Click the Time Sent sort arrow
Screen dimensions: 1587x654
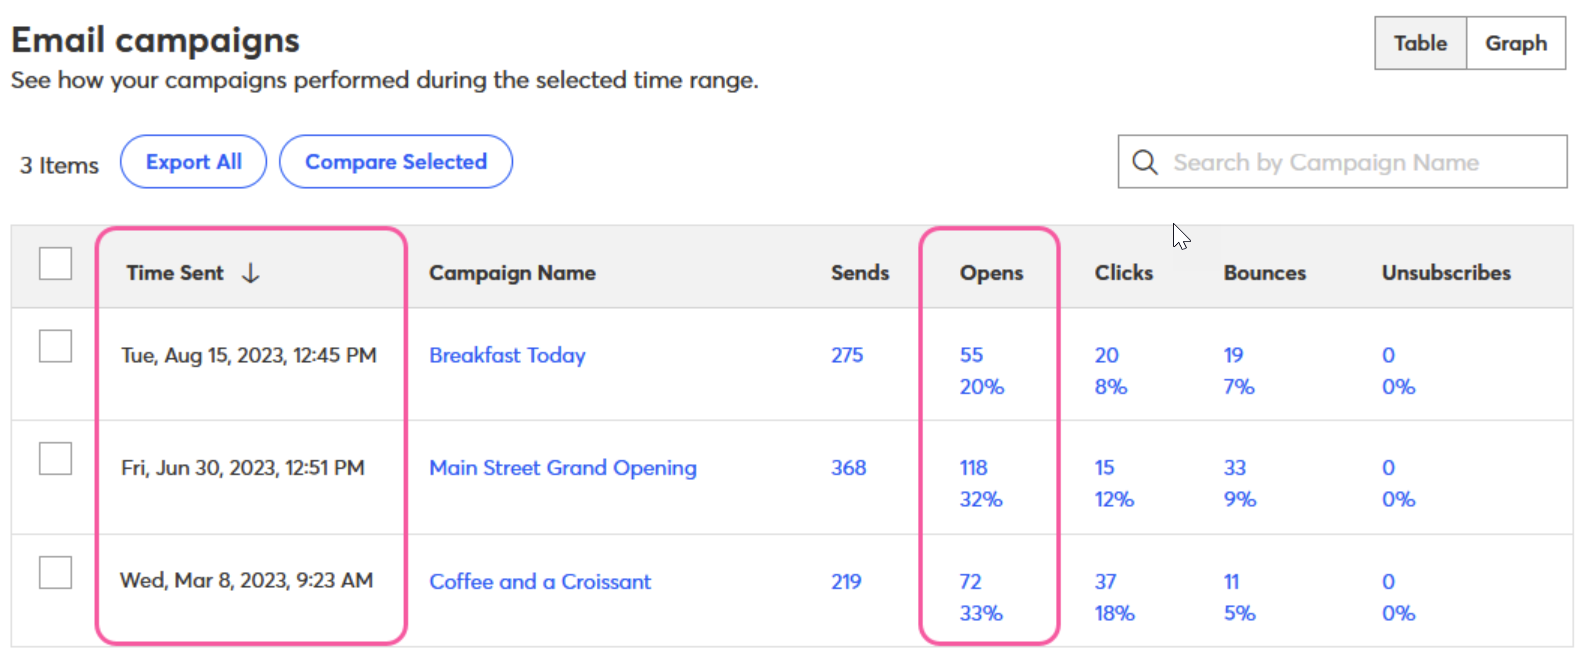pos(251,273)
